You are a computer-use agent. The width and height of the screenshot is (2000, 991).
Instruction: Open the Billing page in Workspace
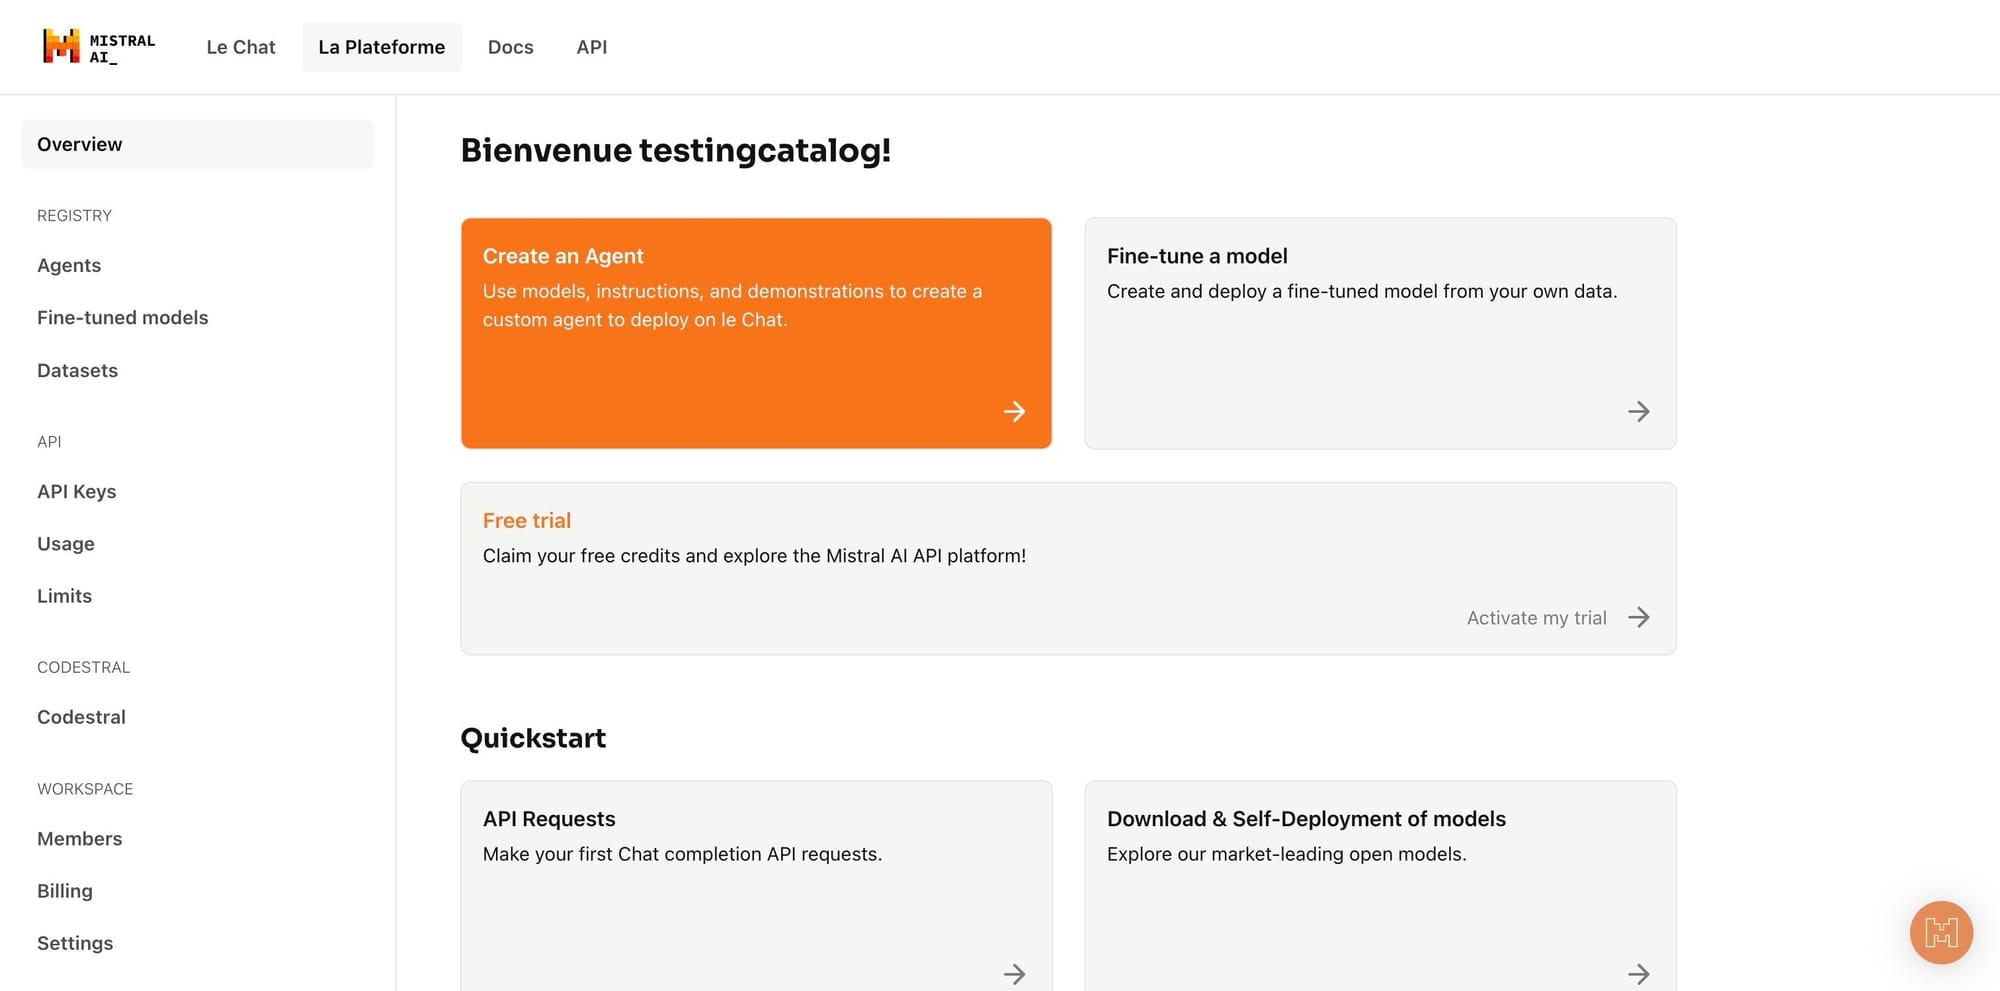tap(65, 891)
